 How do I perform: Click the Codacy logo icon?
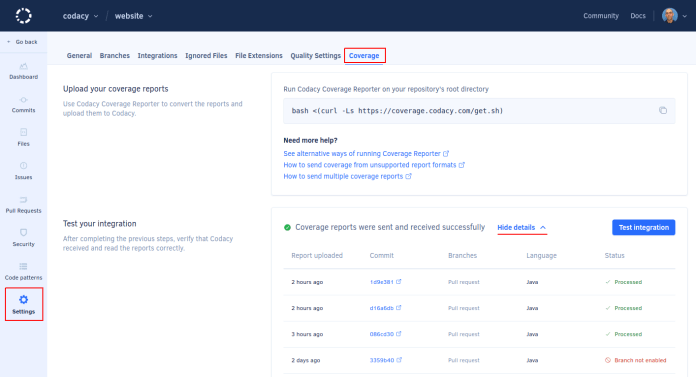24,16
